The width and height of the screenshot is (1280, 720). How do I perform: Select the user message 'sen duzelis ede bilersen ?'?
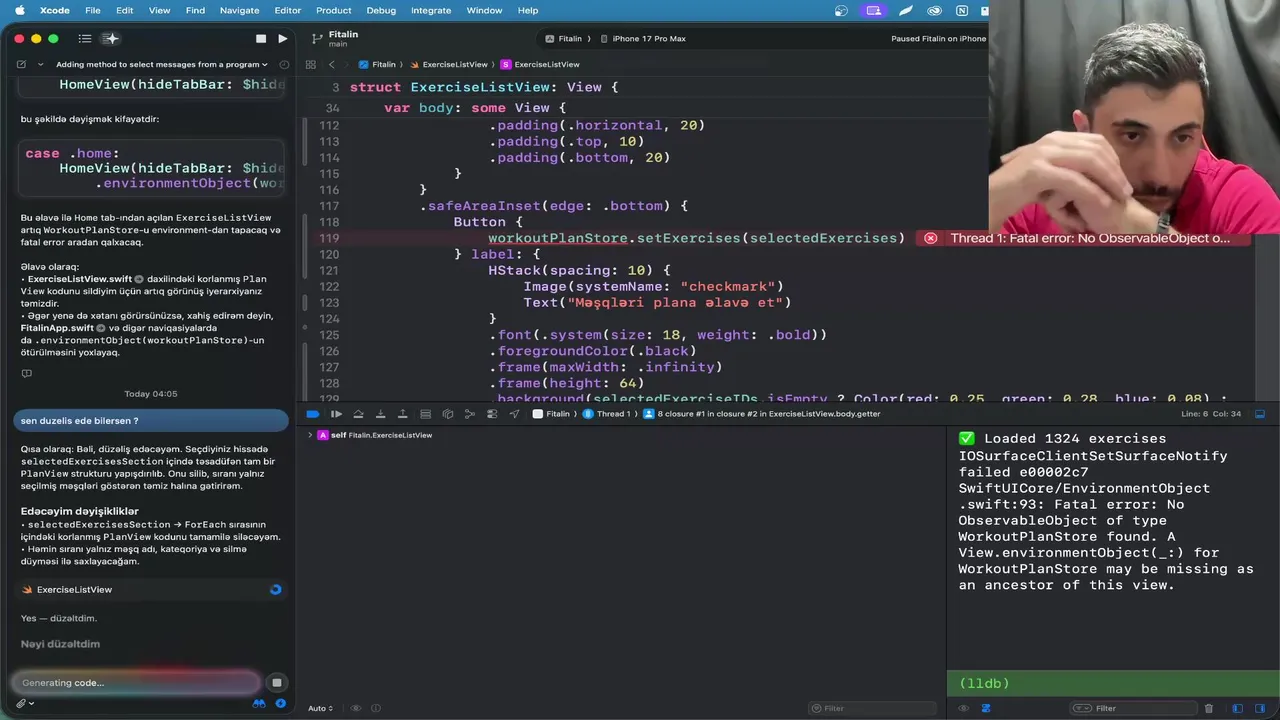[x=151, y=421]
